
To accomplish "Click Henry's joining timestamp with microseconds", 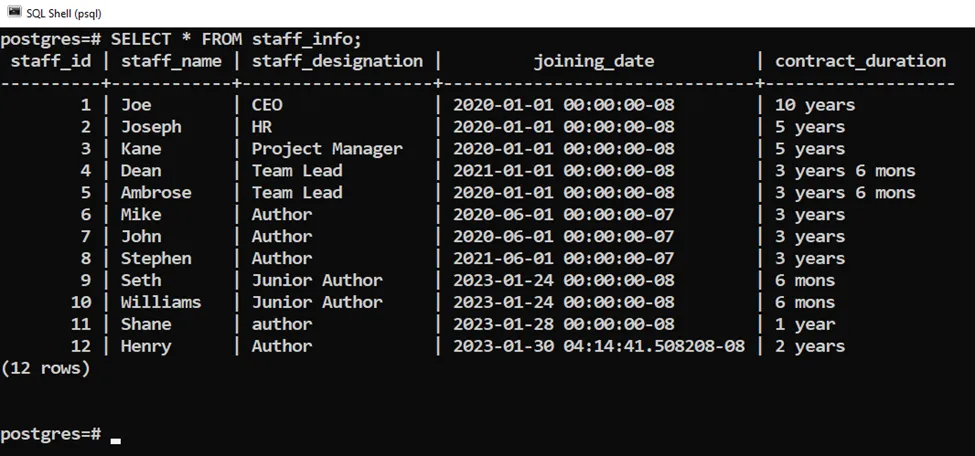I will click(598, 346).
